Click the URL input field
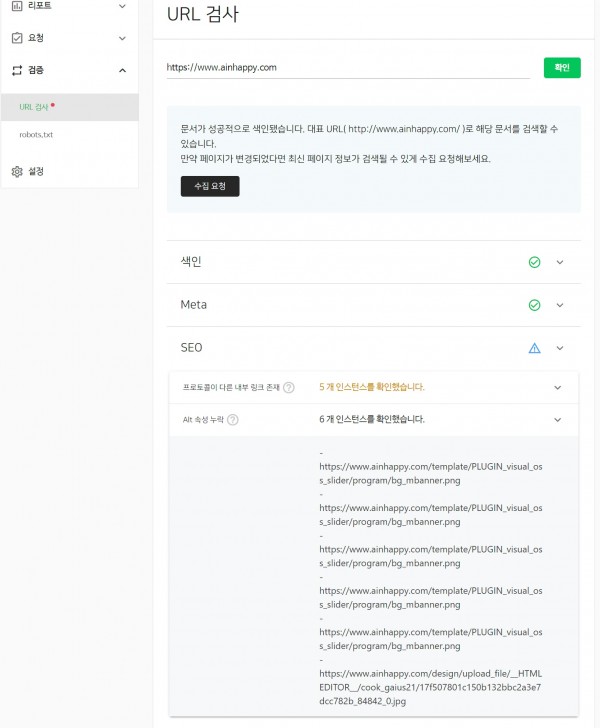Image resolution: width=600 pixels, height=728 pixels. click(347, 68)
